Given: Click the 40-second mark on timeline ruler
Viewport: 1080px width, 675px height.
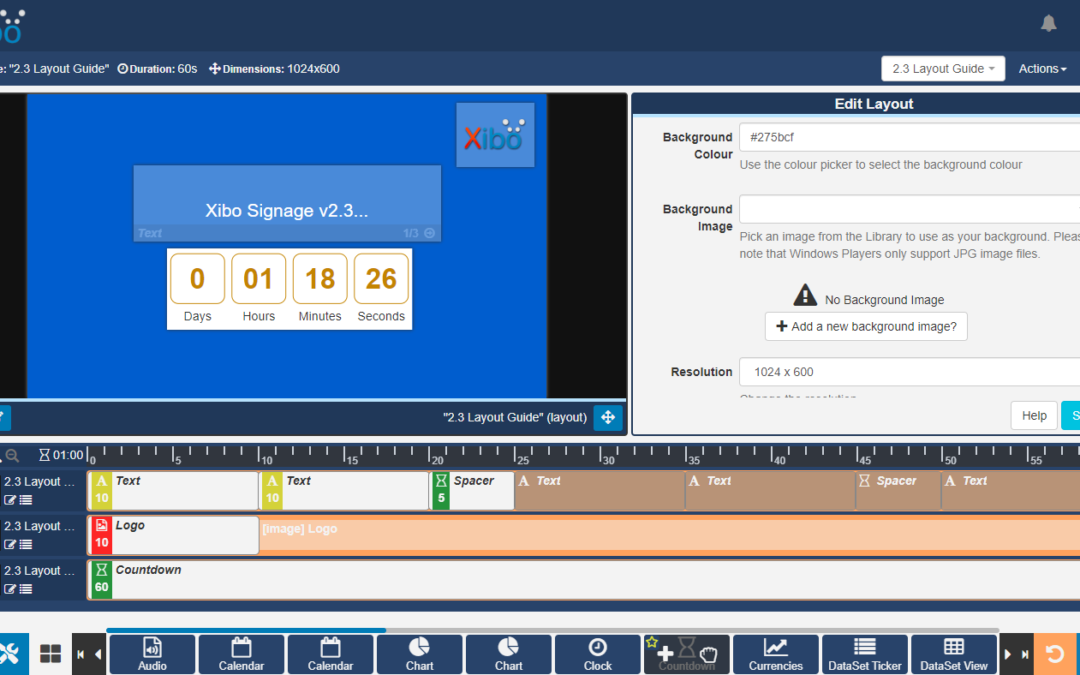Looking at the screenshot, I should coord(771,455).
